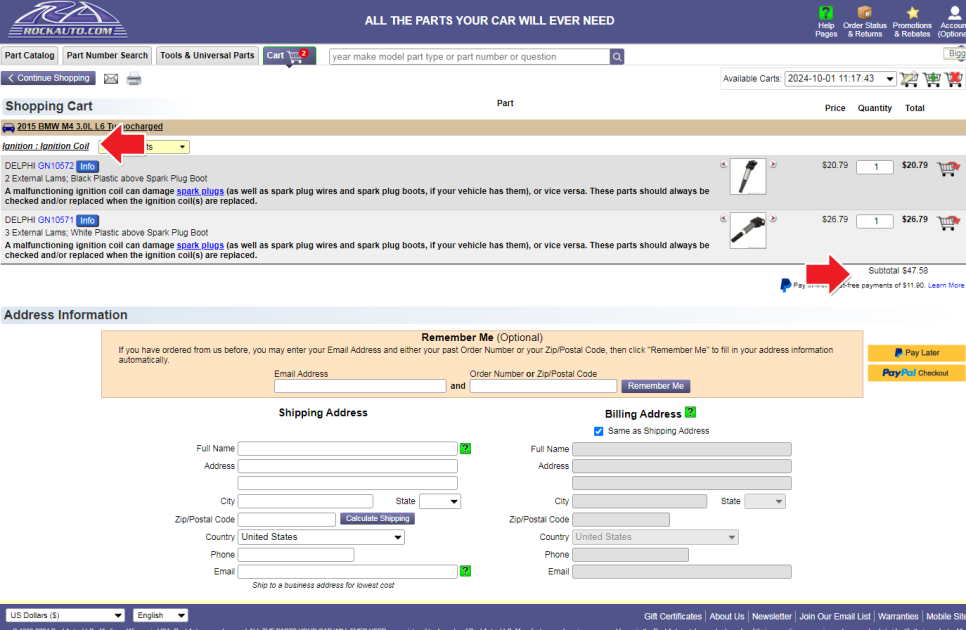
Task: Click the quantity field for GN10571
Action: point(875,221)
